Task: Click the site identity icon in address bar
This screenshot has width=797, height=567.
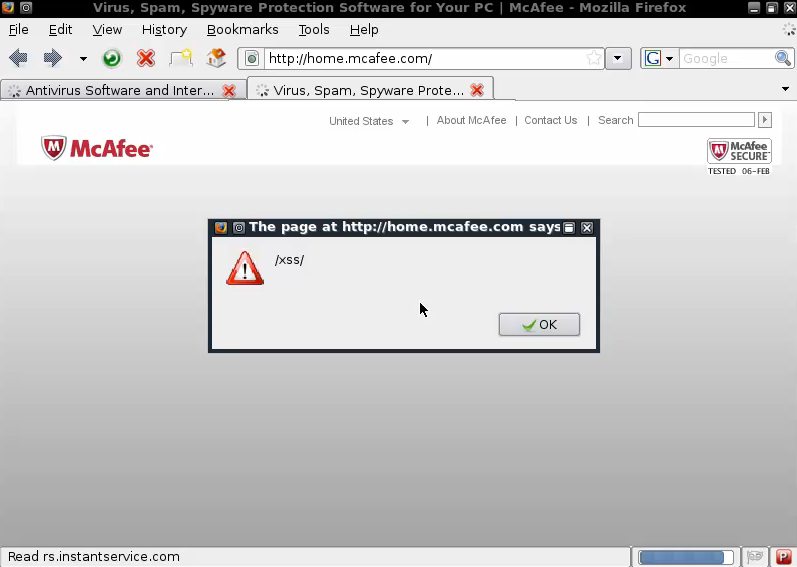Action: [x=252, y=58]
